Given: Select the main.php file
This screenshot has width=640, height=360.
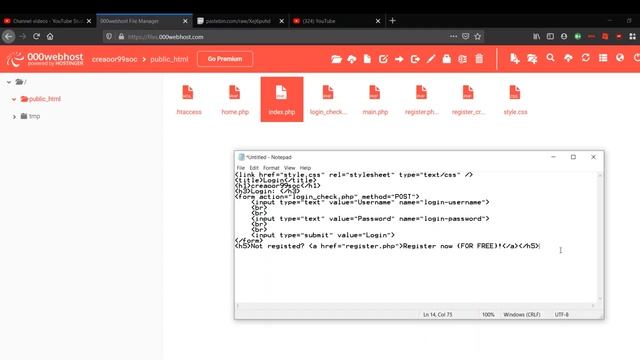Looking at the screenshot, I should 375,100.
